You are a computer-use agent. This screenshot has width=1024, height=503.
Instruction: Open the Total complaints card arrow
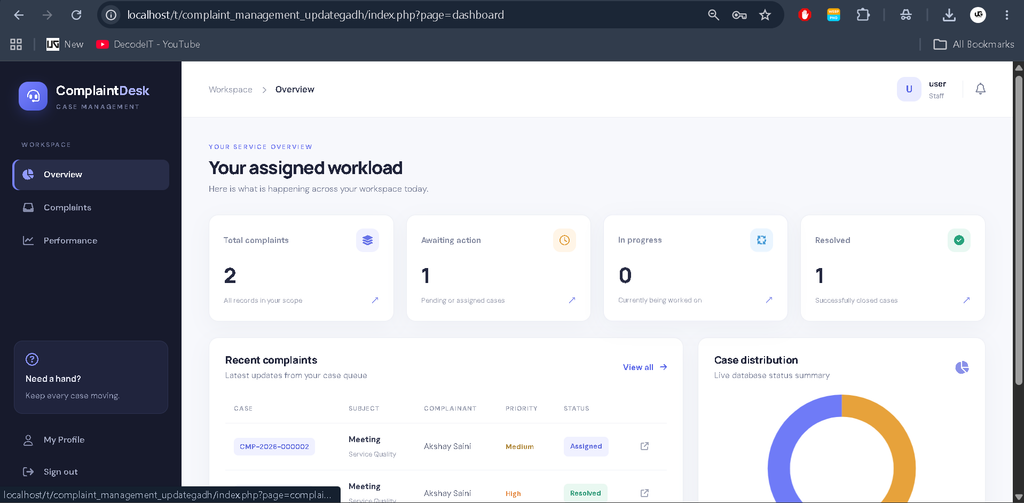(x=375, y=300)
